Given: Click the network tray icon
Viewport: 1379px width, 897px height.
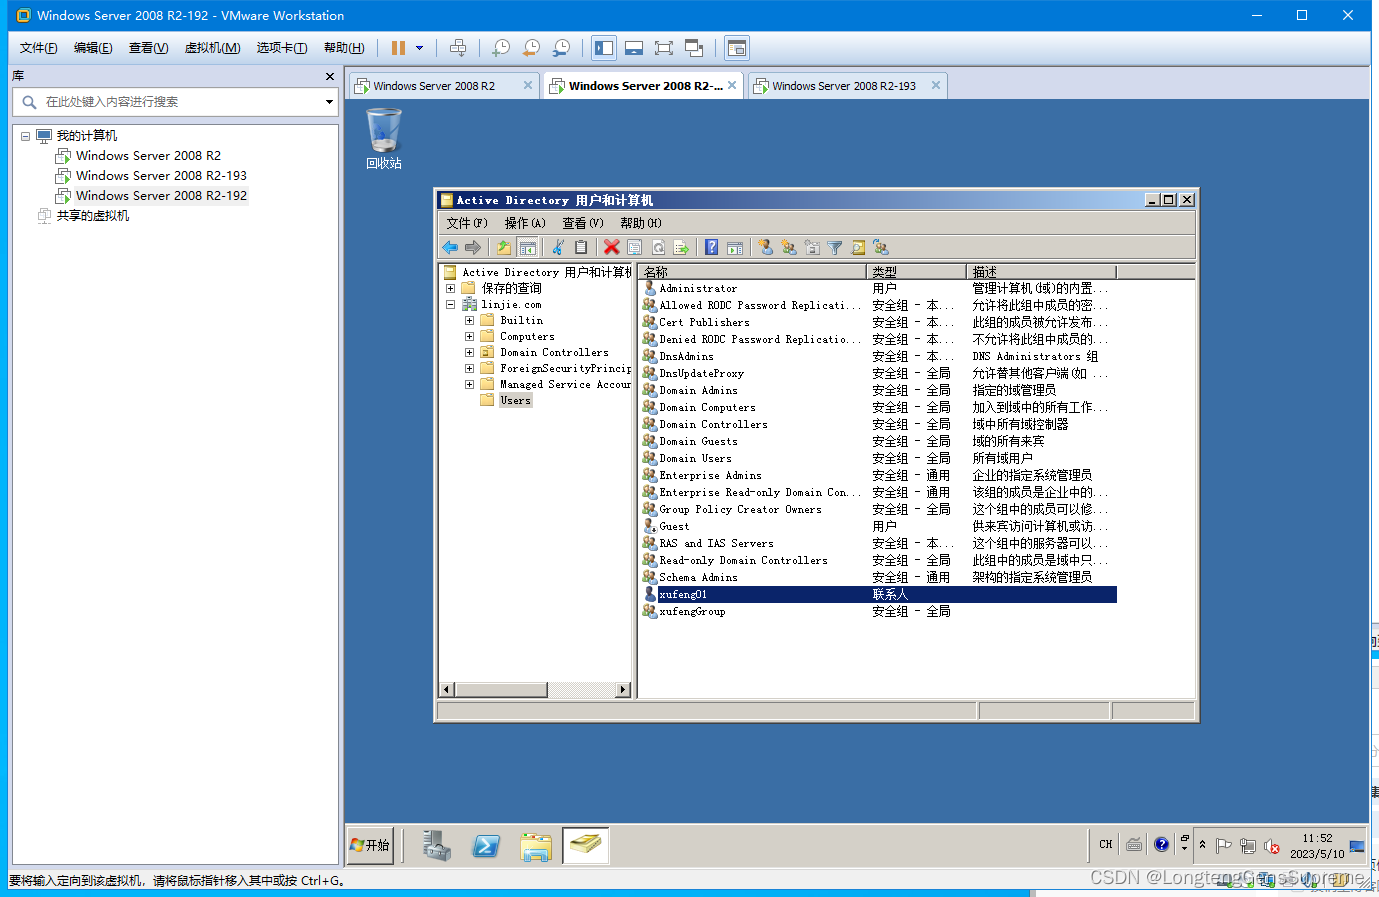Looking at the screenshot, I should (1248, 846).
